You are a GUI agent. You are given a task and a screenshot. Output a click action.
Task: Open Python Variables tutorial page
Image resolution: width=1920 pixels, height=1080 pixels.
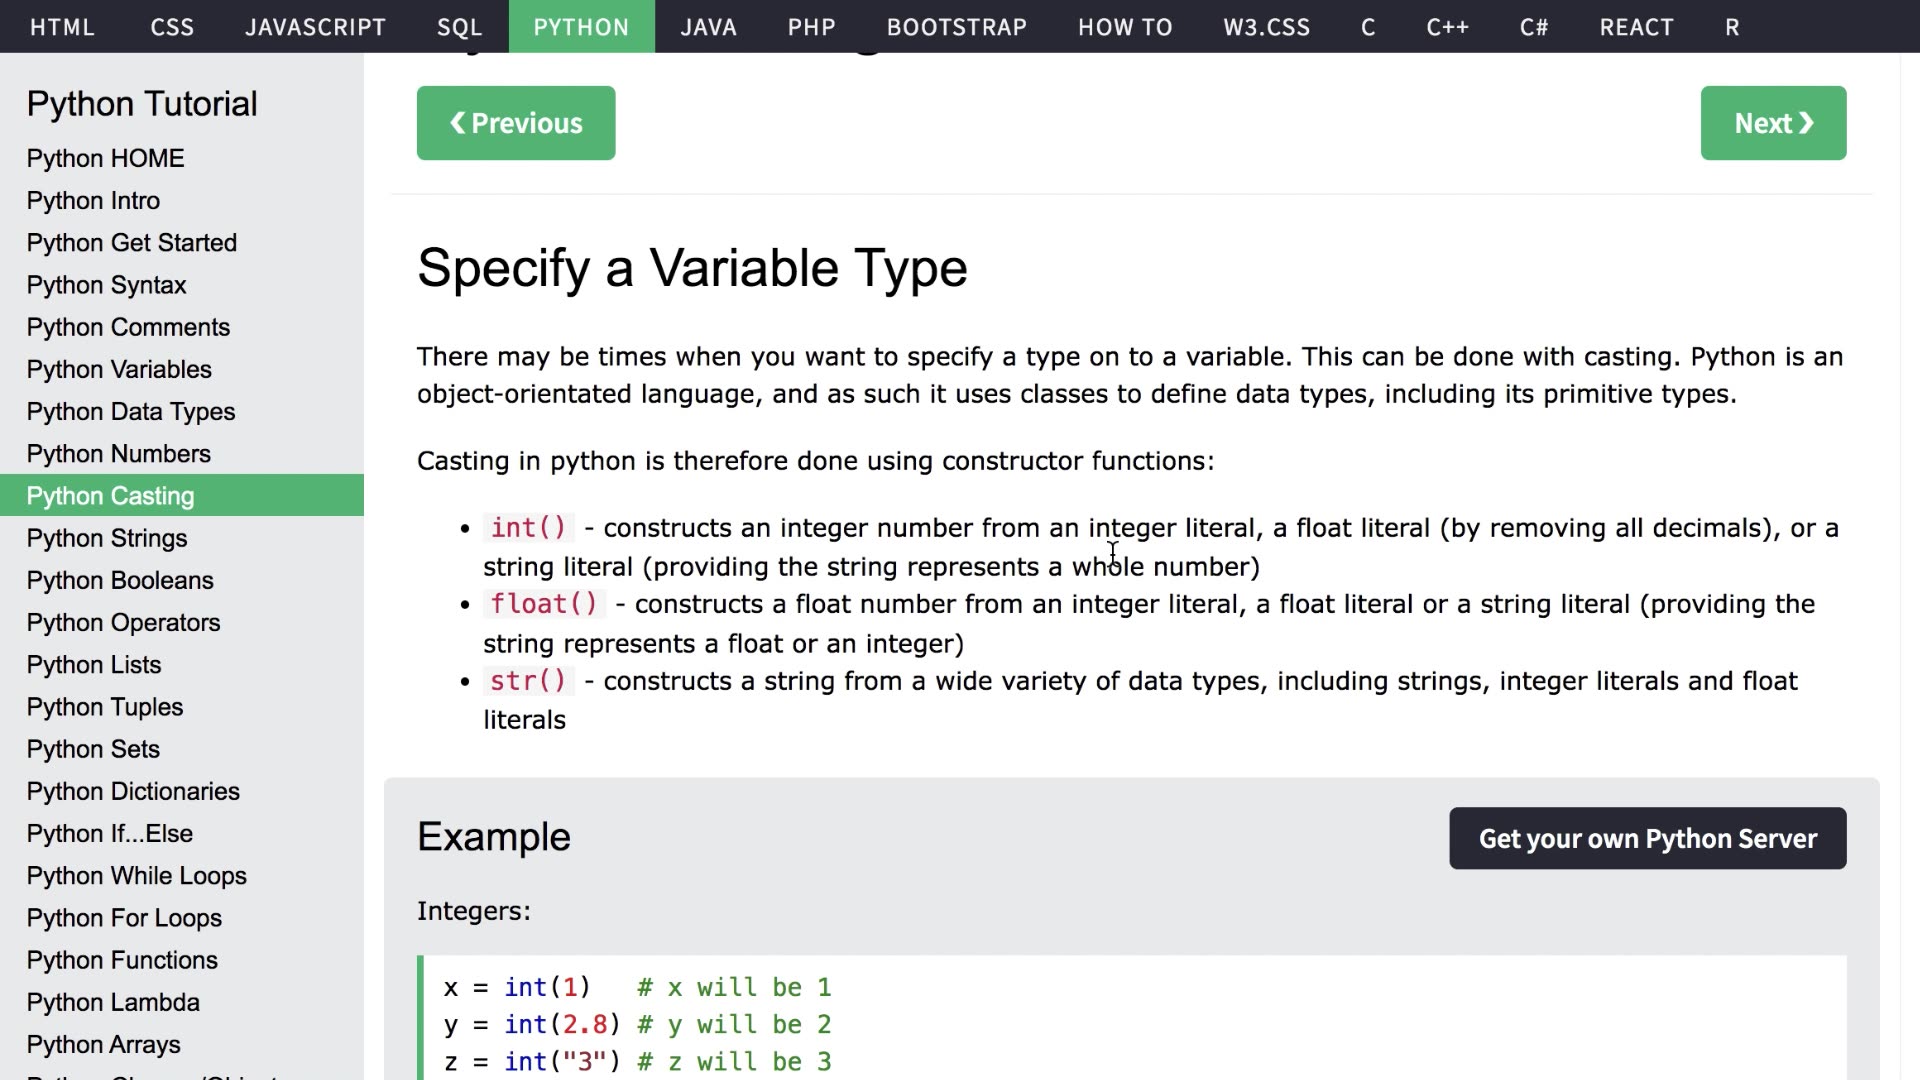[119, 369]
